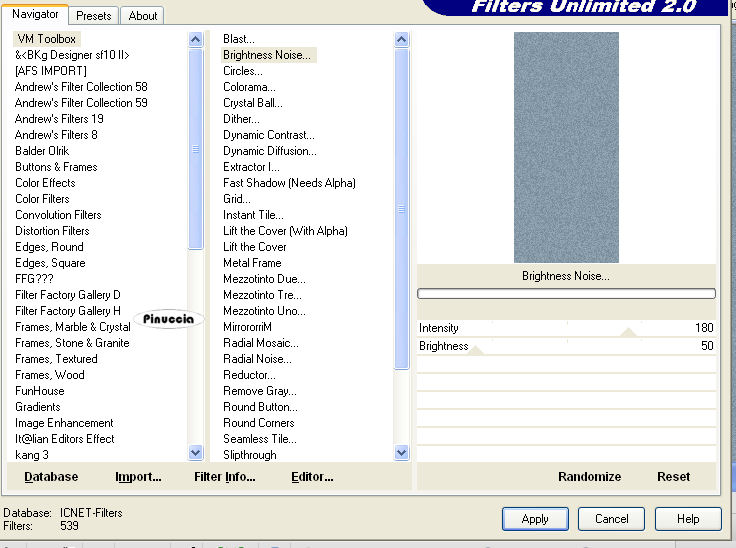The width and height of the screenshot is (736, 548).
Task: Select Seamless Tile... effect
Action: pyautogui.click(x=260, y=439)
